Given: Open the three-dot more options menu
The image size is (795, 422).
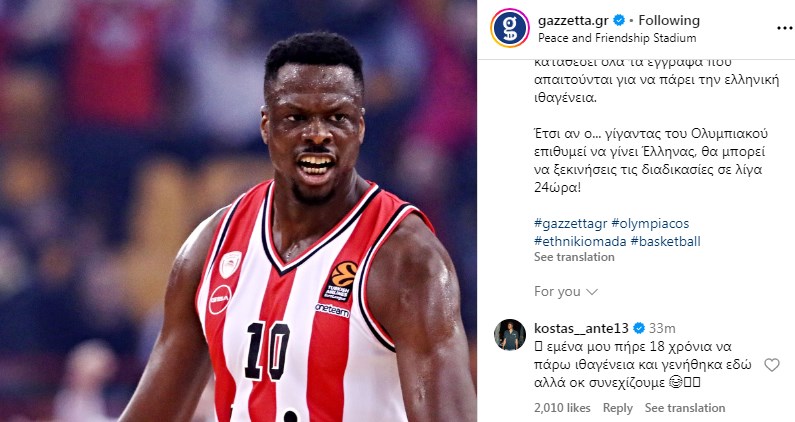Looking at the screenshot, I should [784, 28].
